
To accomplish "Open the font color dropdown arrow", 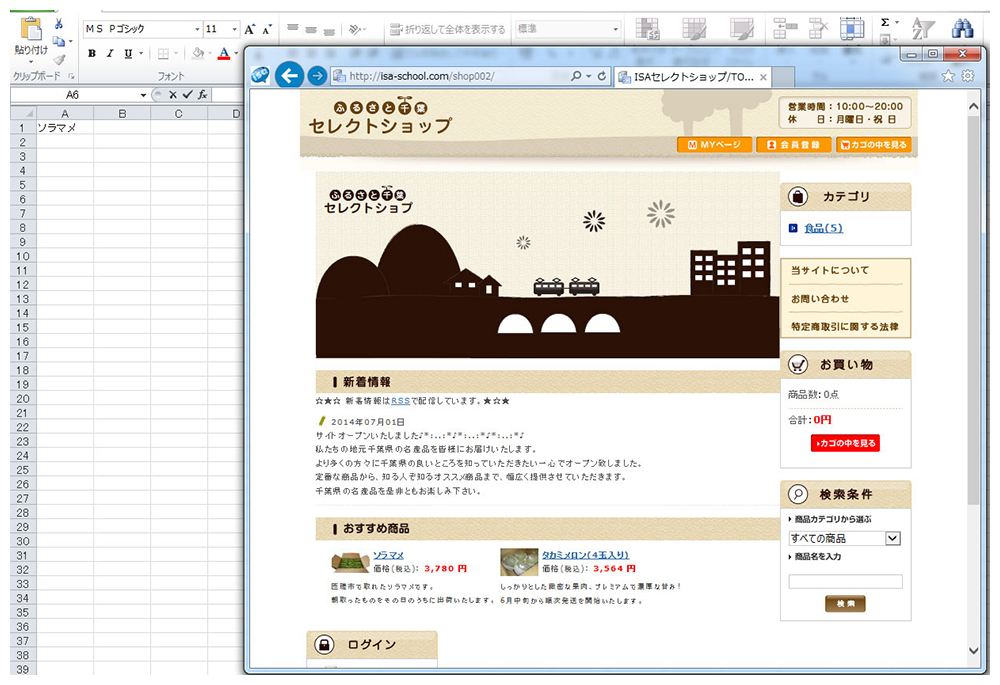I will click(x=236, y=54).
